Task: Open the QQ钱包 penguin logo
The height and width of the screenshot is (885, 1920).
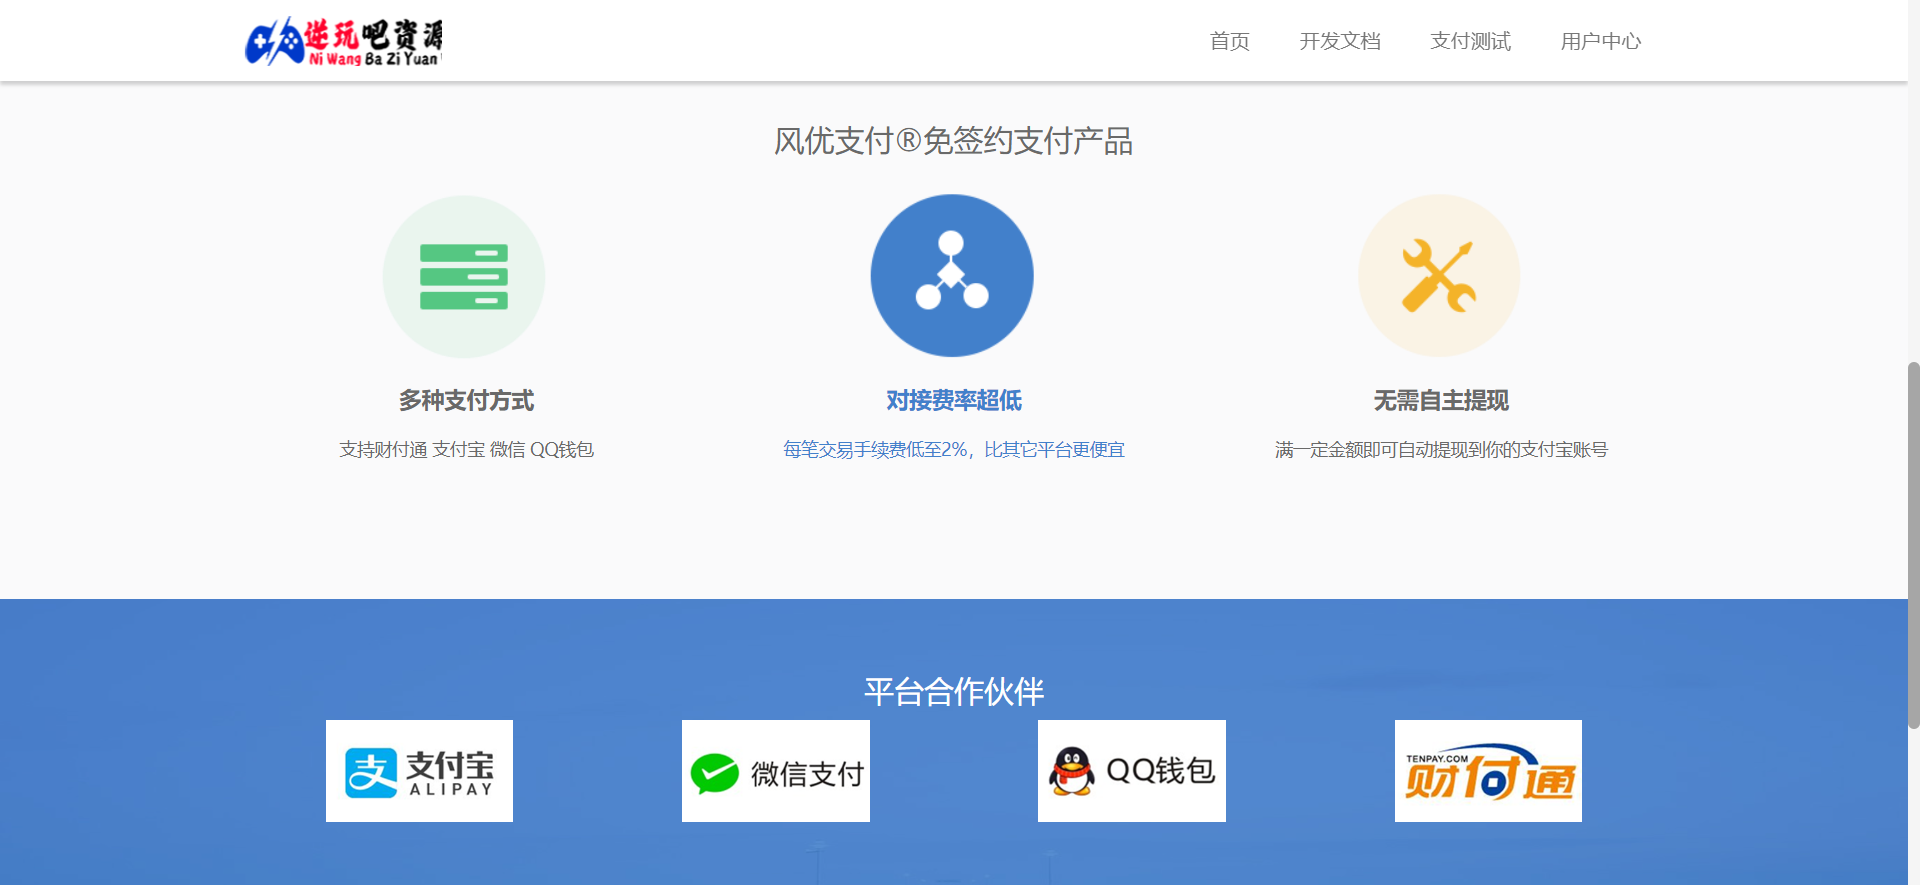Action: pyautogui.click(x=1132, y=771)
